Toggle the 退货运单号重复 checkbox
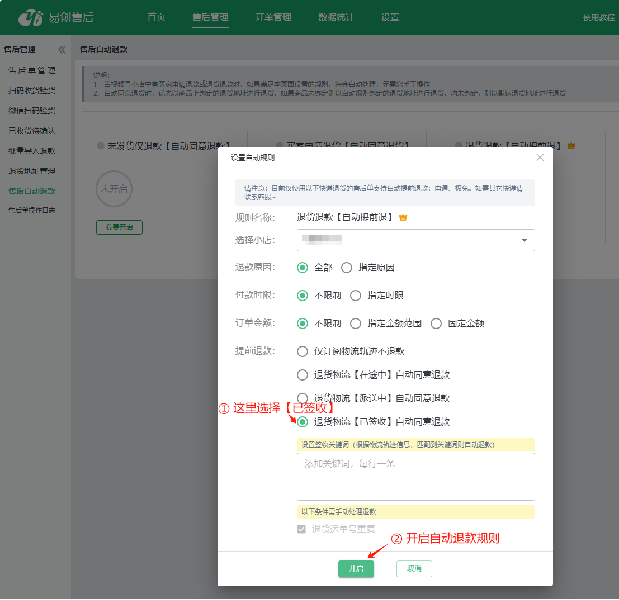This screenshot has height=600, width=619. tap(302, 528)
